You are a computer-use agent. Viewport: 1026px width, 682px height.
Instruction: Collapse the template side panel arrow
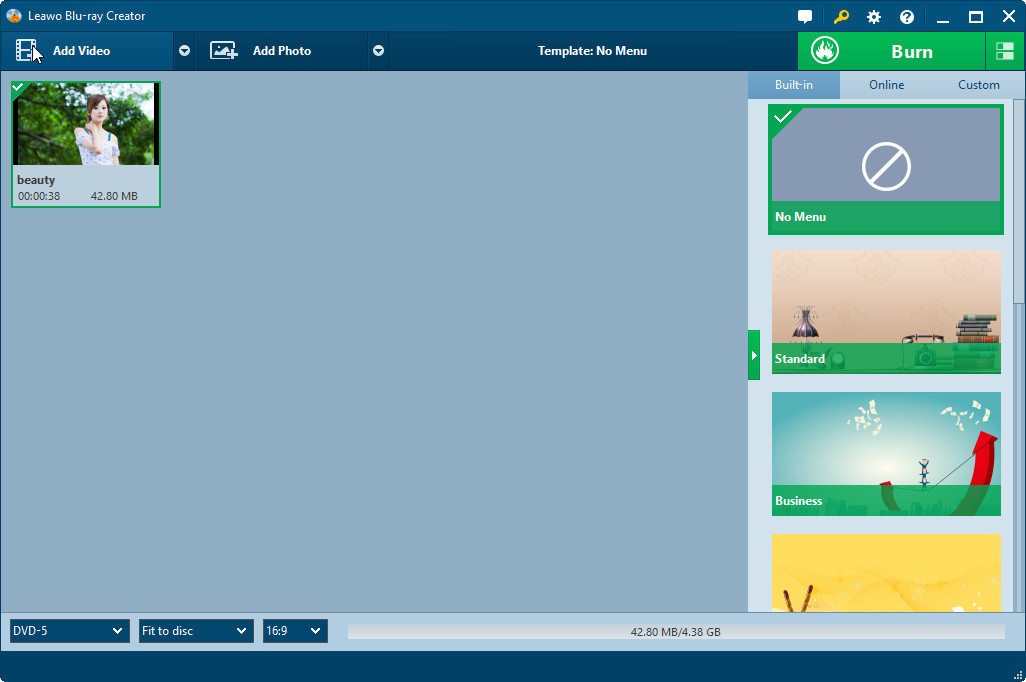pos(754,355)
